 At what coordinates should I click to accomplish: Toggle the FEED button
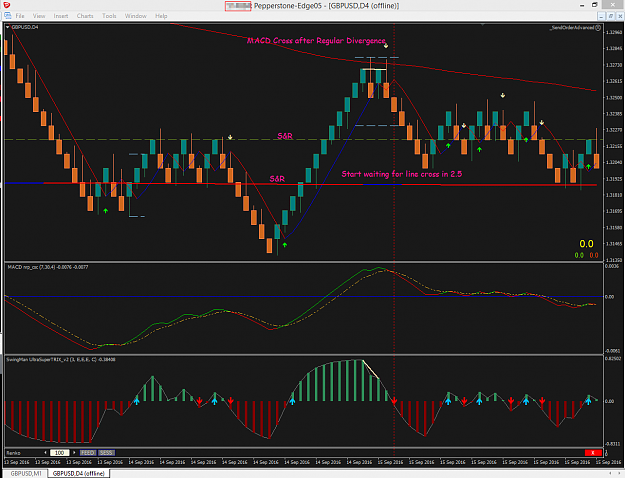[88, 452]
